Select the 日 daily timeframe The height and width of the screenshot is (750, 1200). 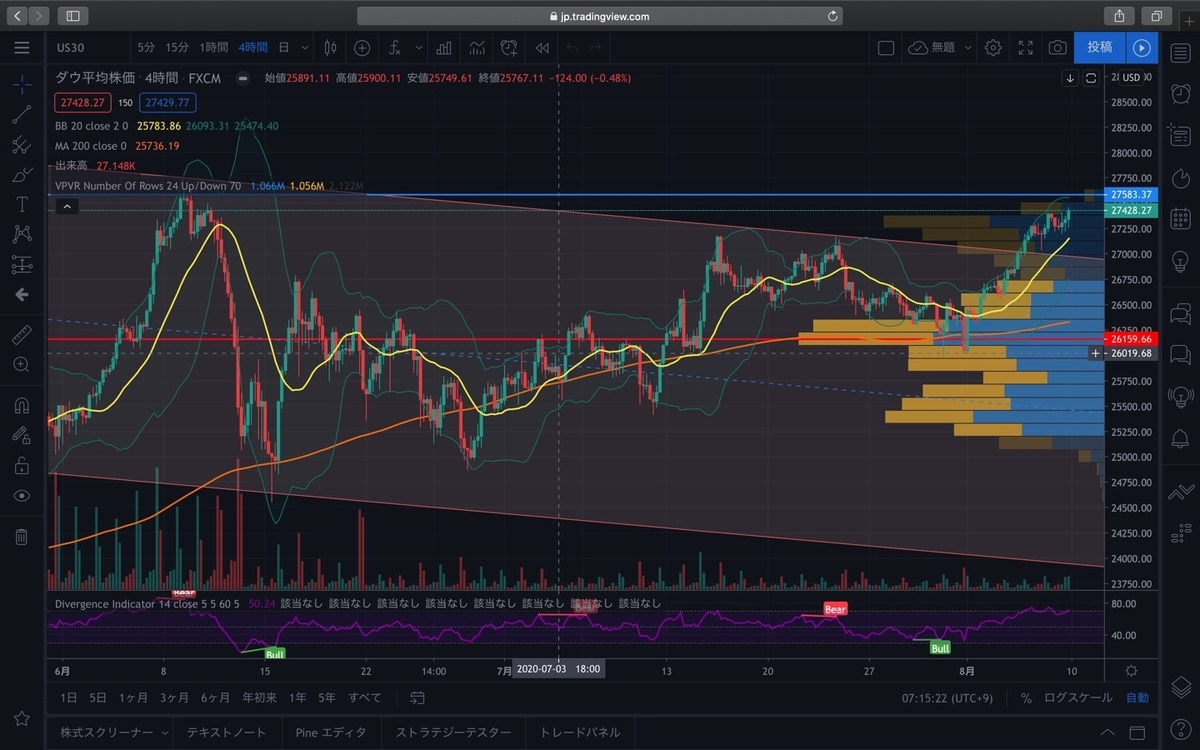point(284,47)
